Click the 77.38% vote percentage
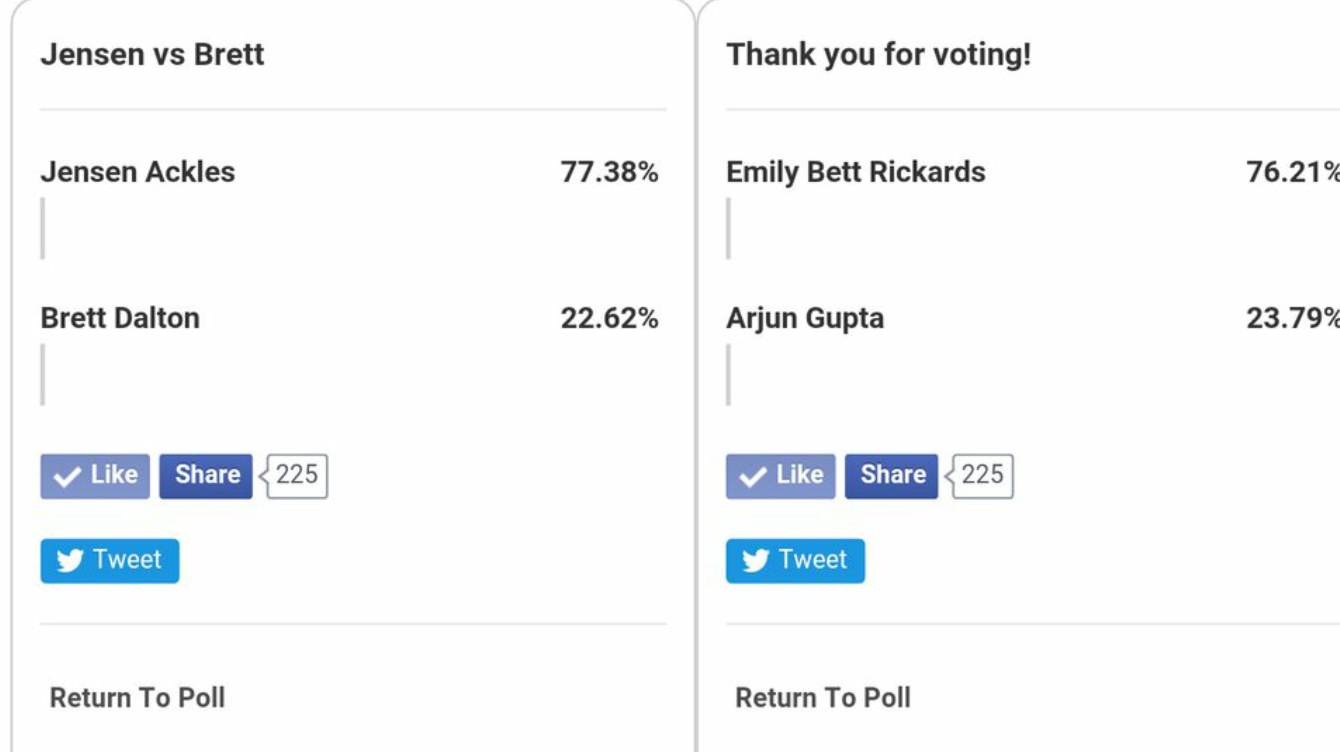This screenshot has height=752, width=1340. (609, 172)
